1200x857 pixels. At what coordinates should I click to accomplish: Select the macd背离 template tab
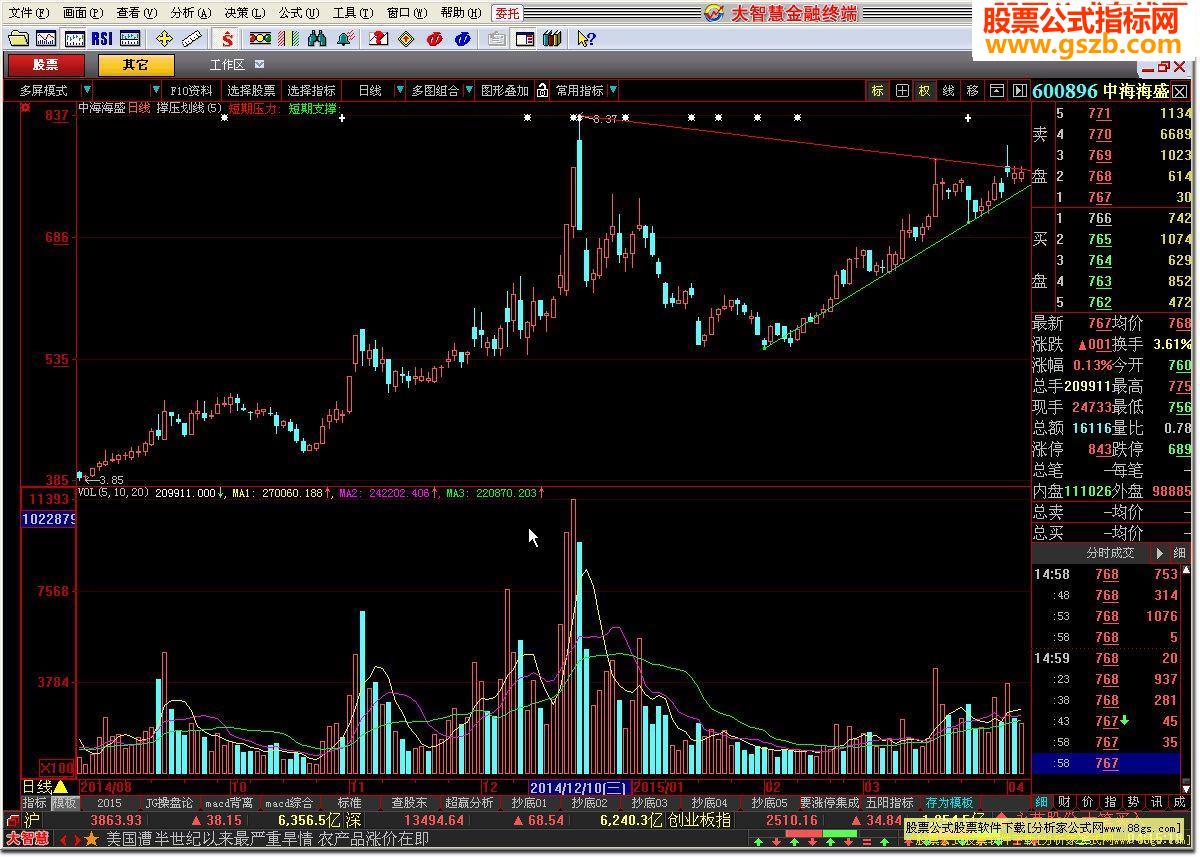[x=229, y=802]
